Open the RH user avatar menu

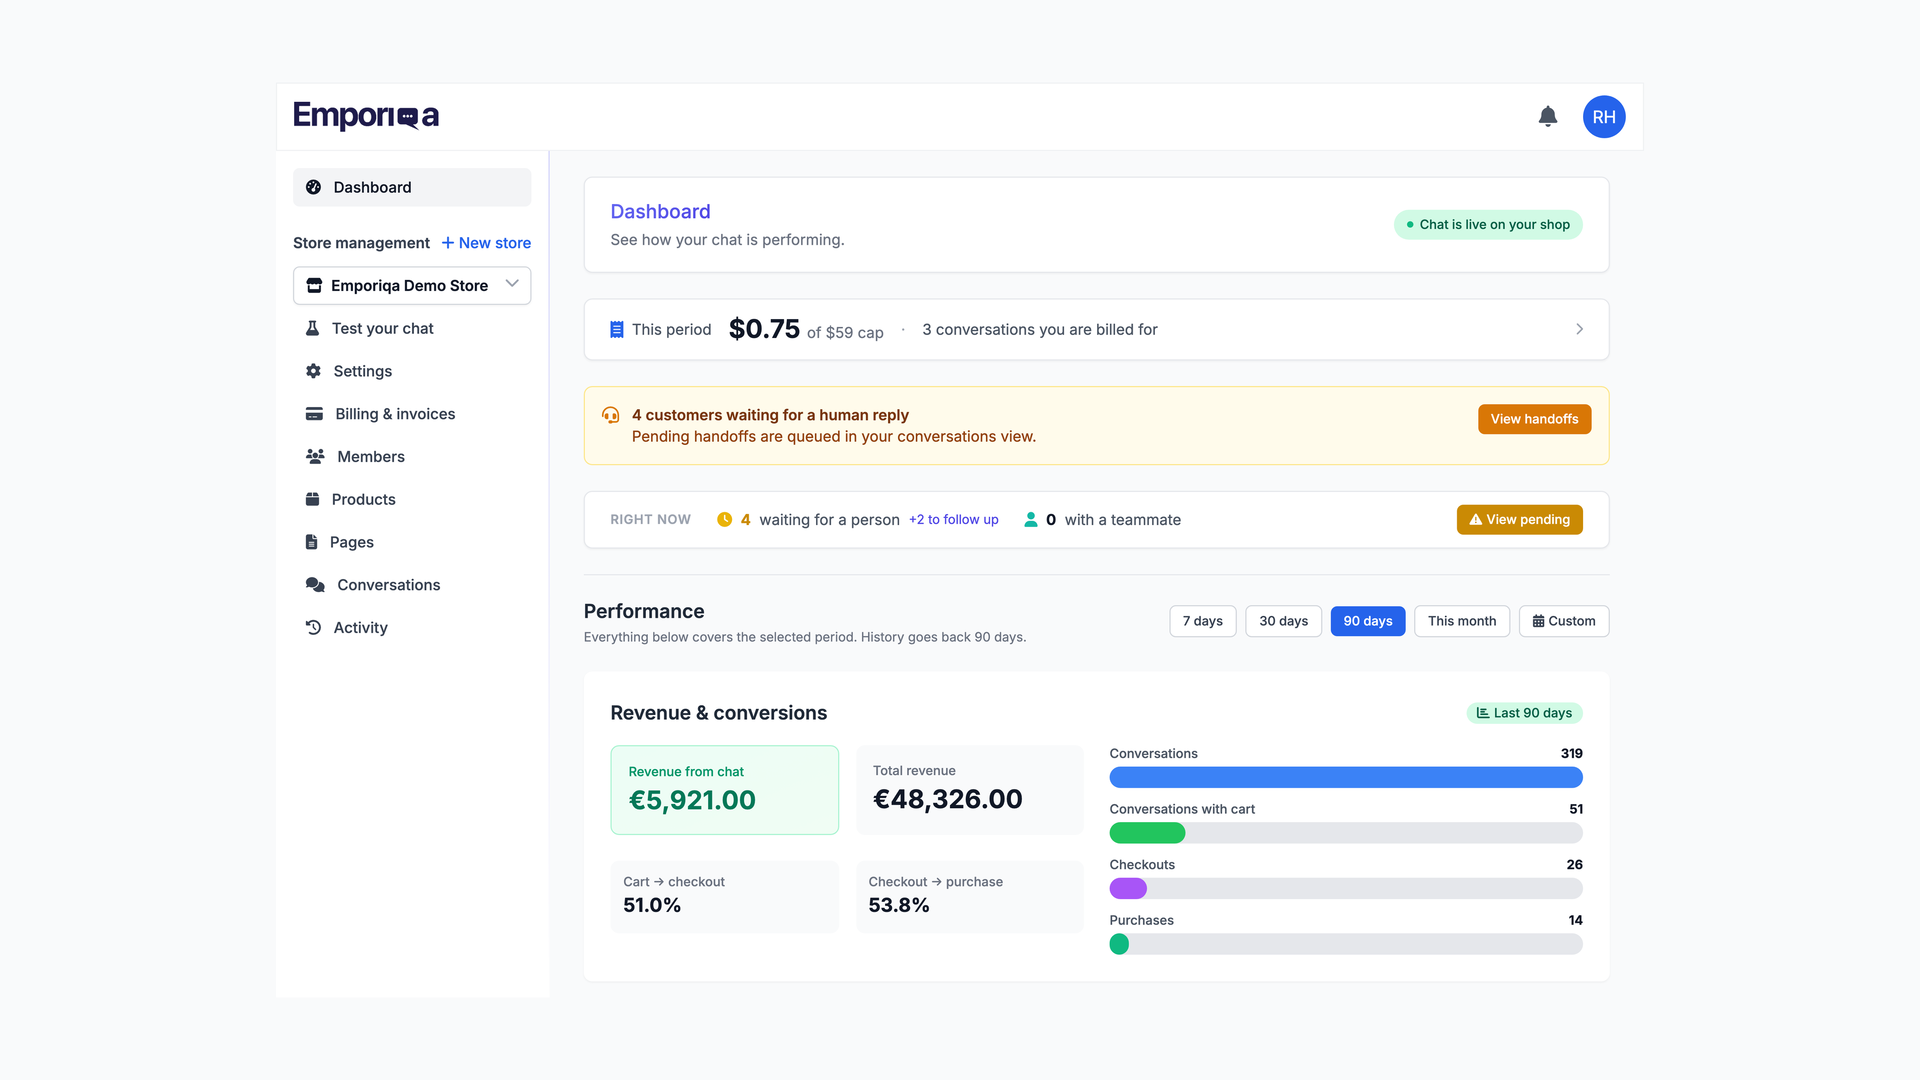(1604, 117)
